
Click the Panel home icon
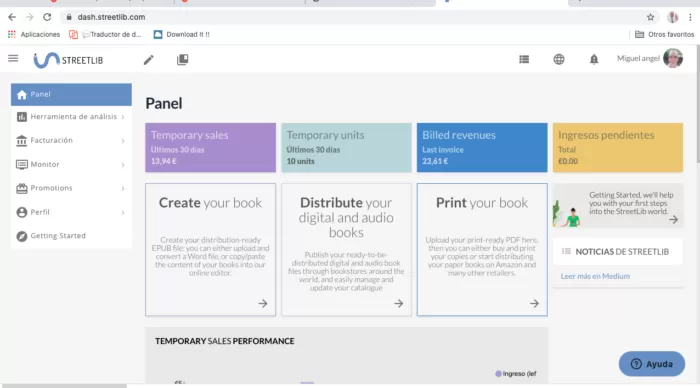[21, 95]
